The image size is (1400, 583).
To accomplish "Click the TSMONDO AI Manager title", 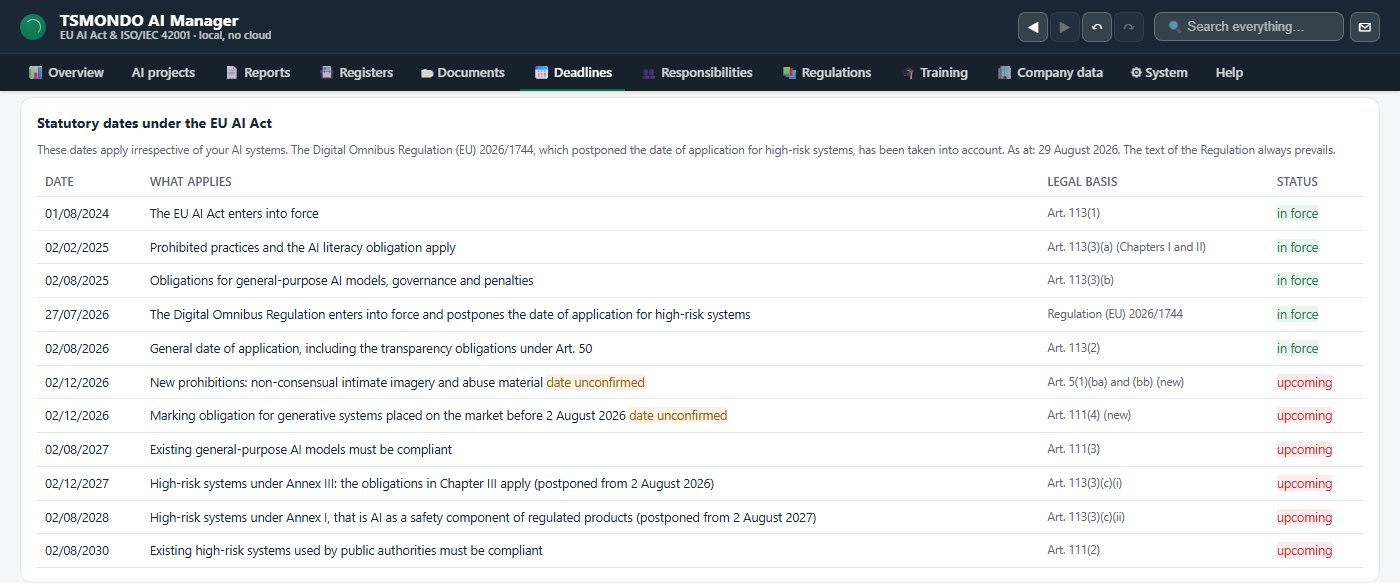I will (149, 21).
